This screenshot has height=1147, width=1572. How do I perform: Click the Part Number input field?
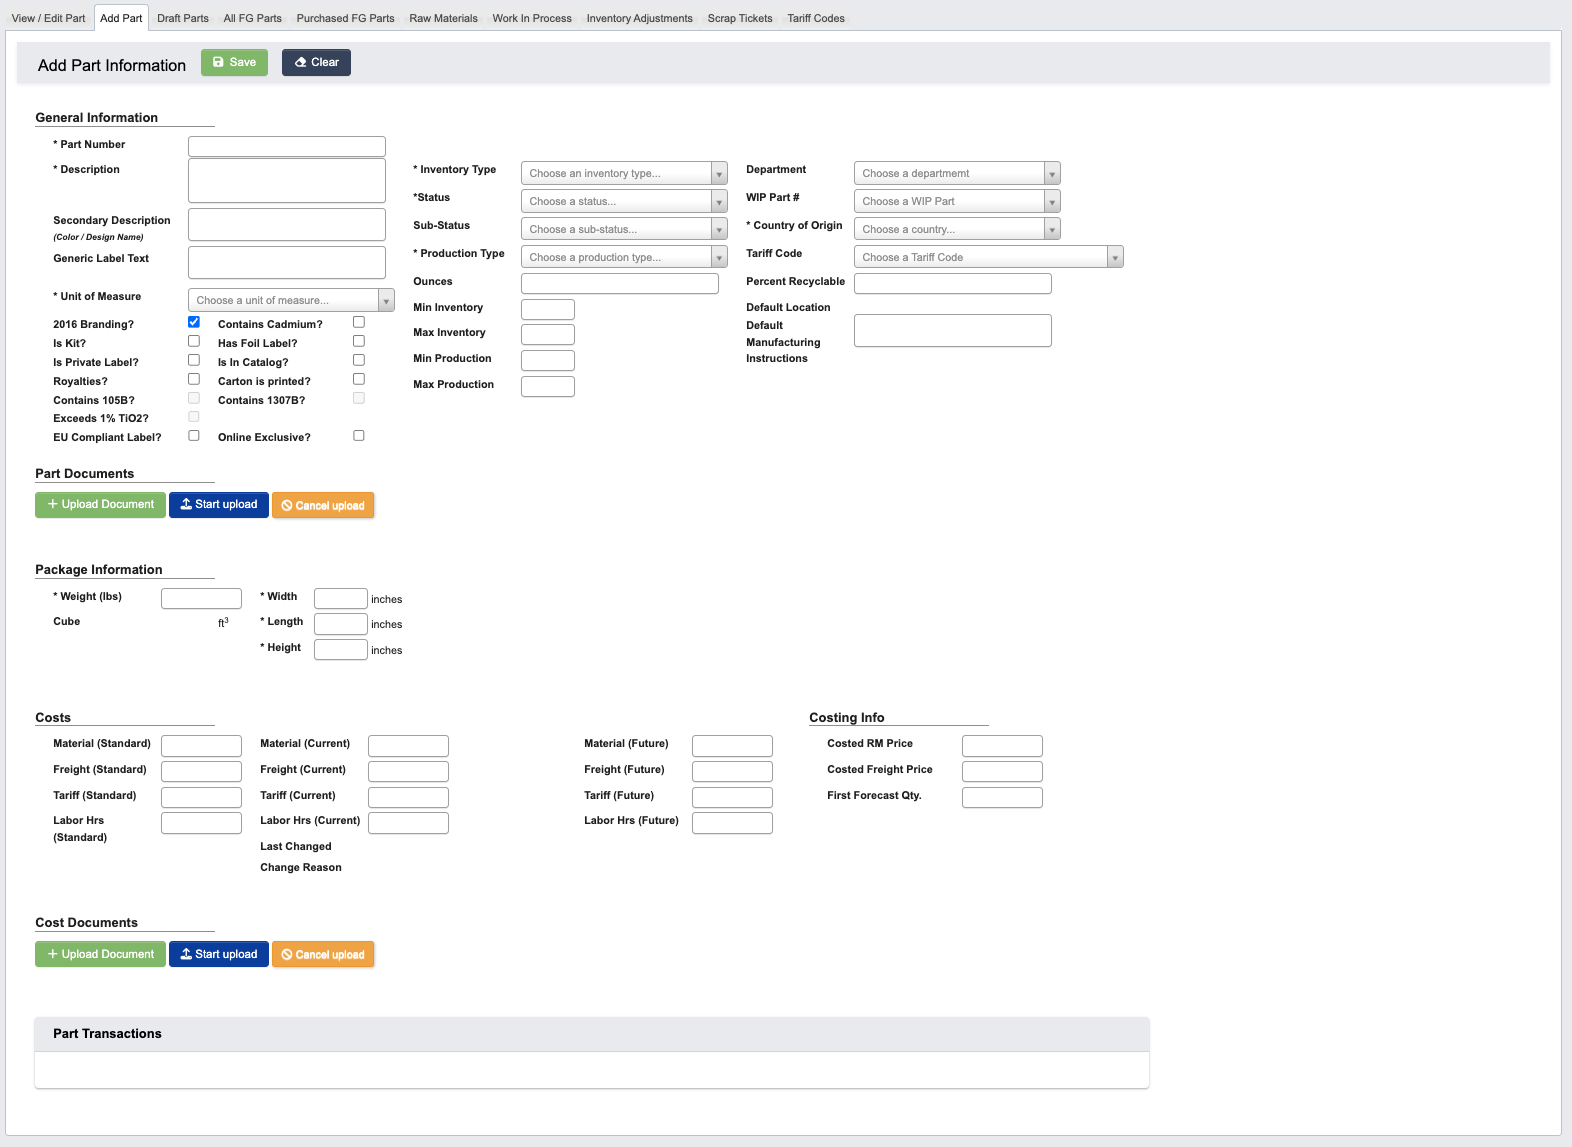(x=287, y=146)
